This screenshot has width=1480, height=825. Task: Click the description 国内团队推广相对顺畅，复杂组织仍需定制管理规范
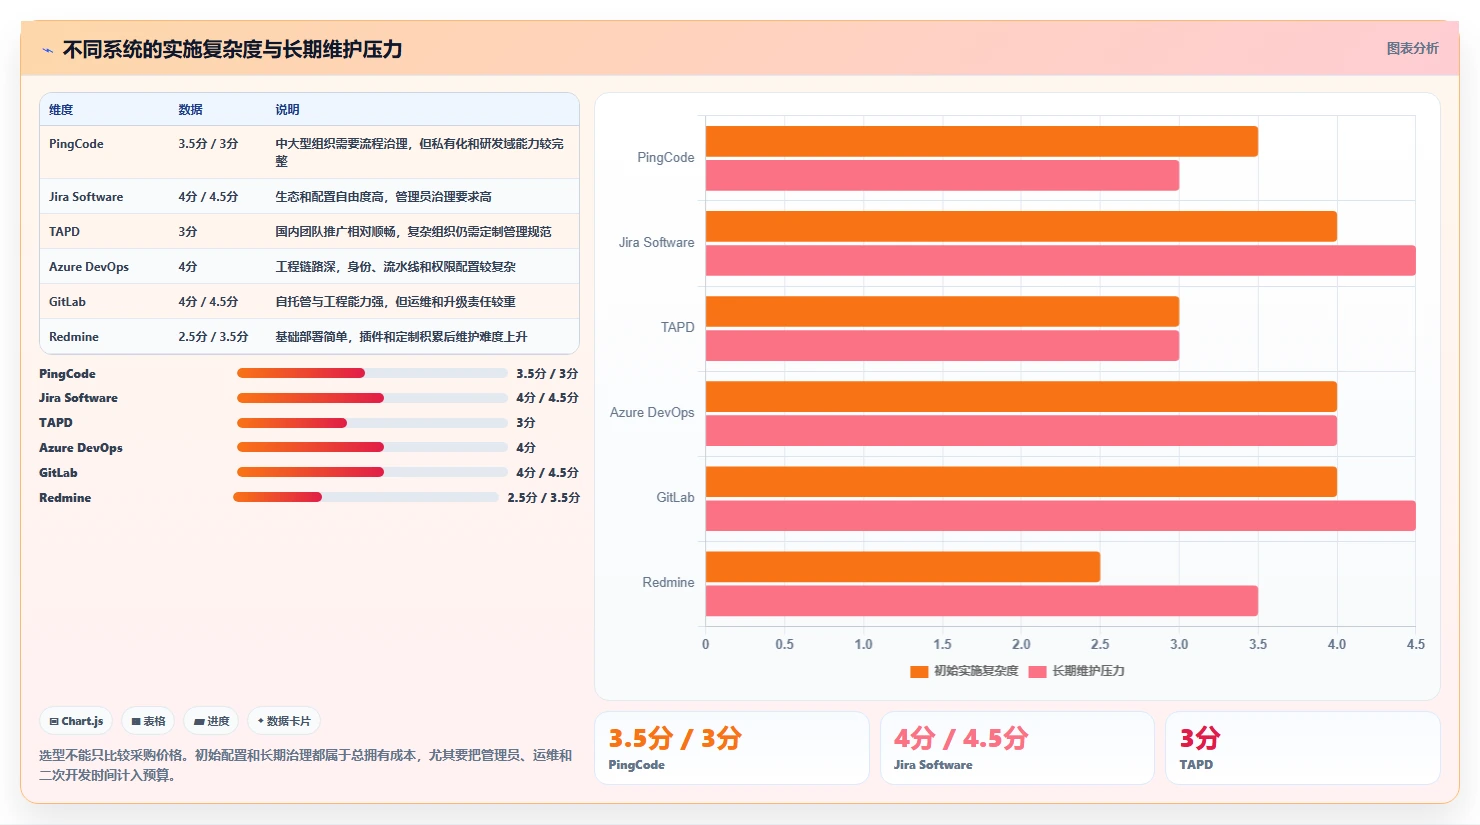(413, 232)
